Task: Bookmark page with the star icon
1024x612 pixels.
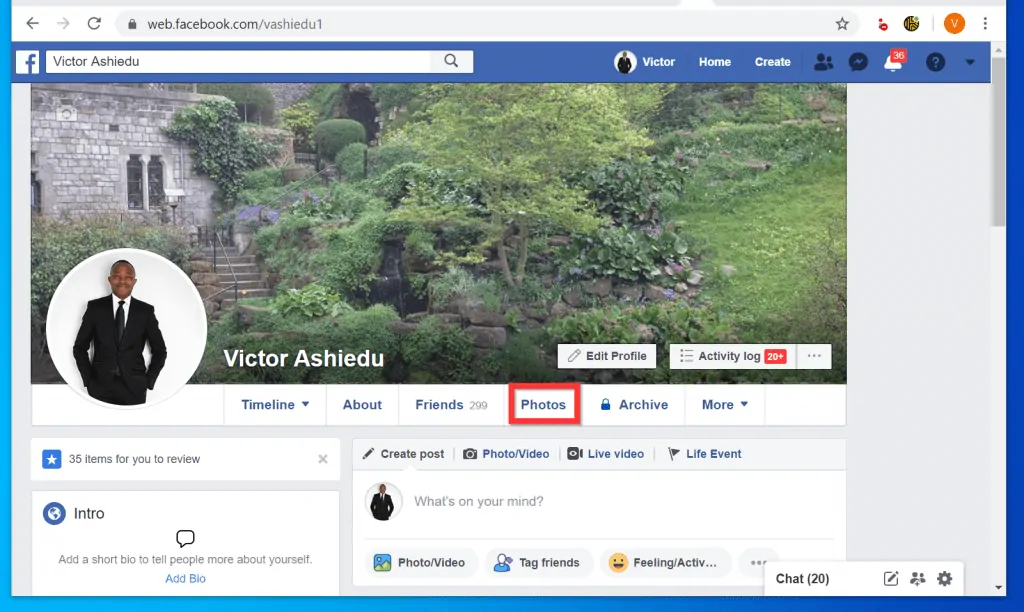Action: click(842, 24)
